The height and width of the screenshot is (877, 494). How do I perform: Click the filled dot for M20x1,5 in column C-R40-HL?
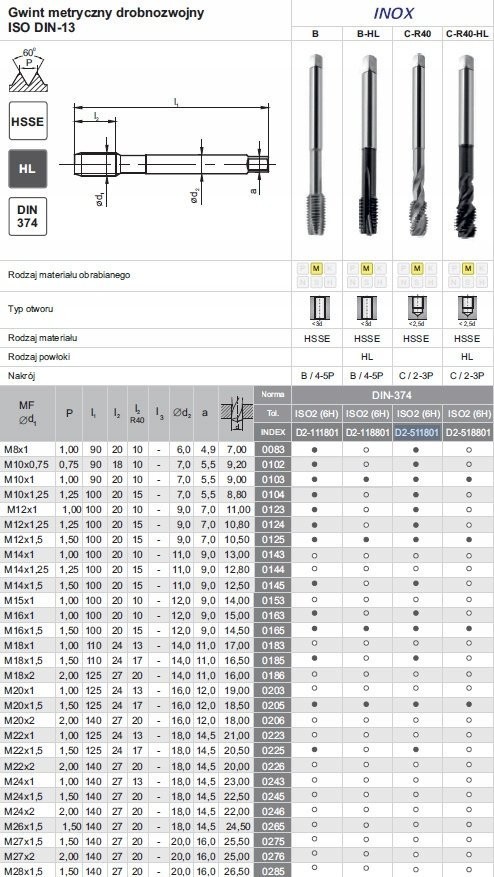click(x=468, y=705)
